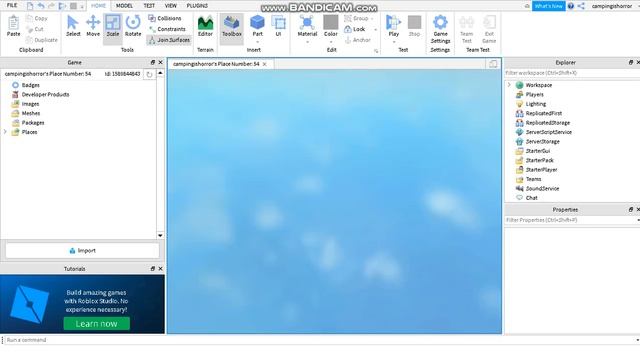This screenshot has height=360, width=640.
Task: Activate the Move tool
Action: (x=93, y=26)
